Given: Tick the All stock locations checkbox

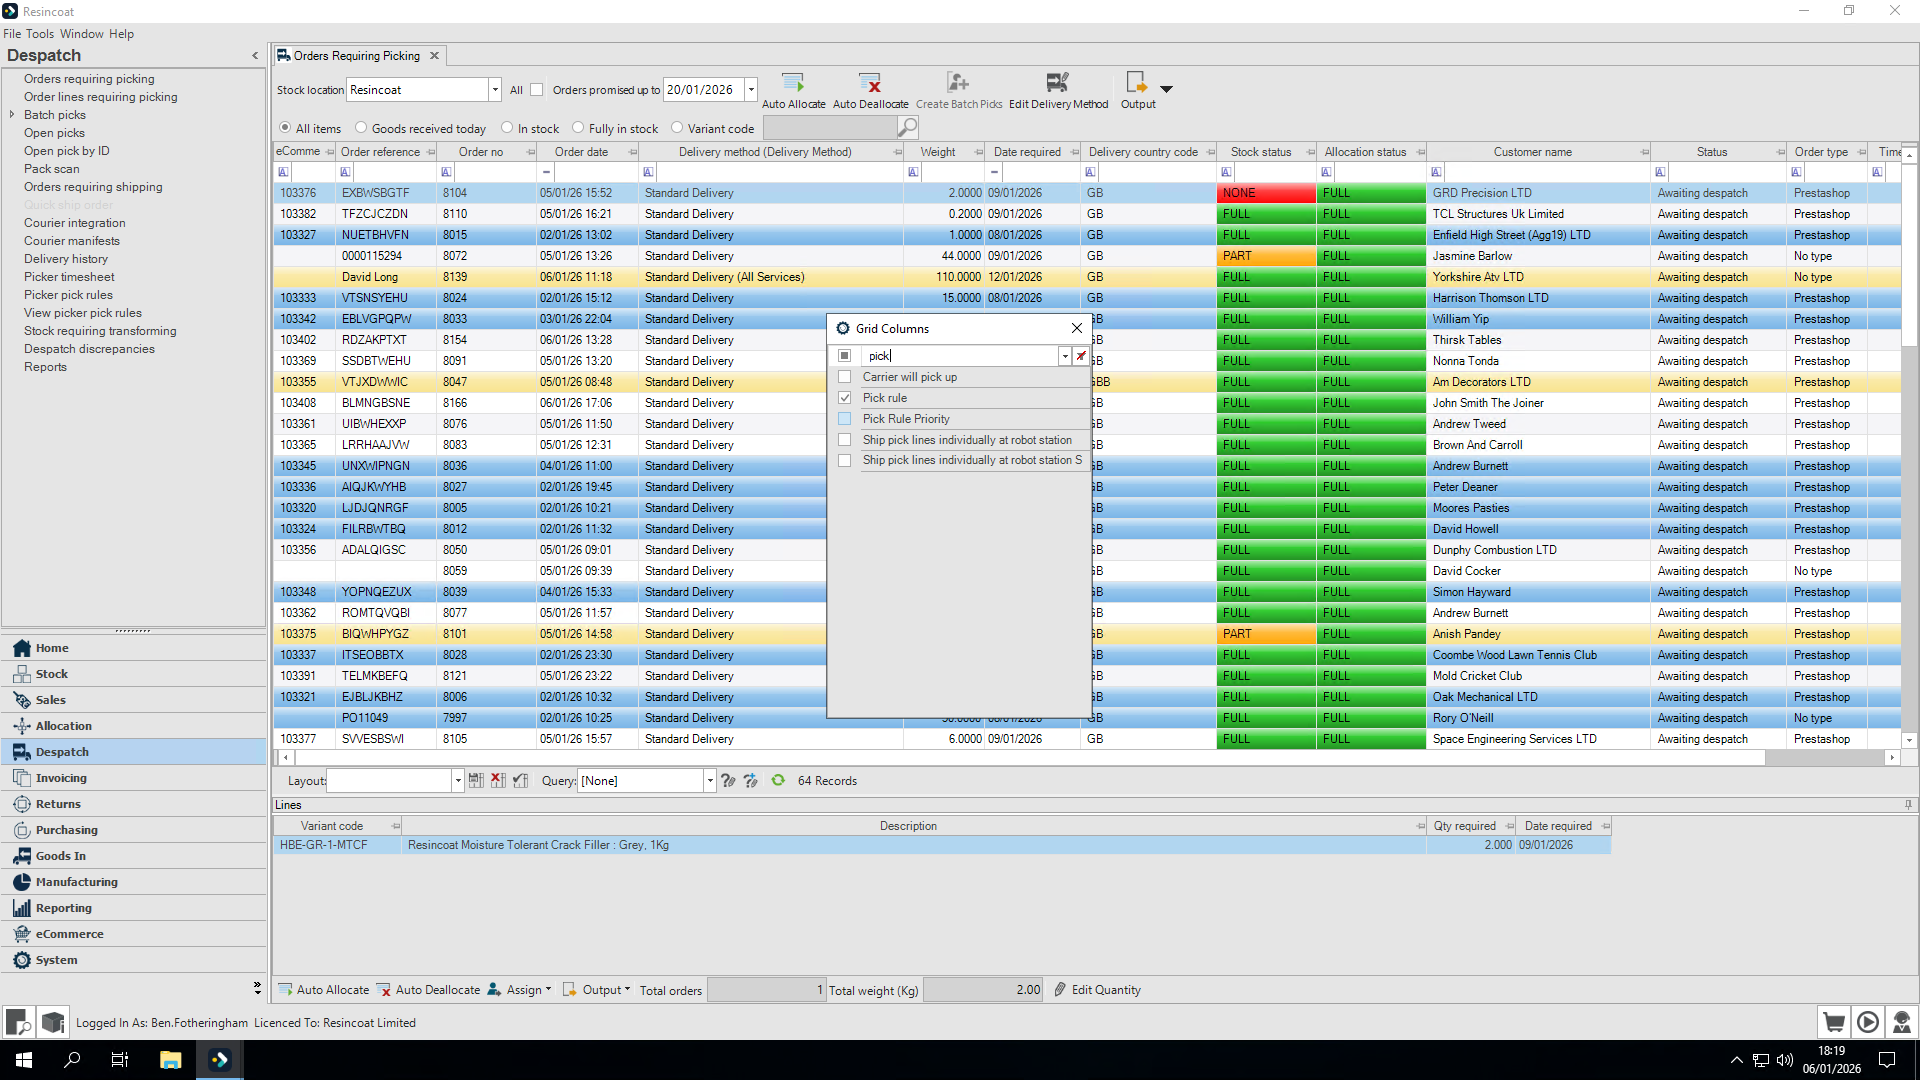Looking at the screenshot, I should coord(537,90).
